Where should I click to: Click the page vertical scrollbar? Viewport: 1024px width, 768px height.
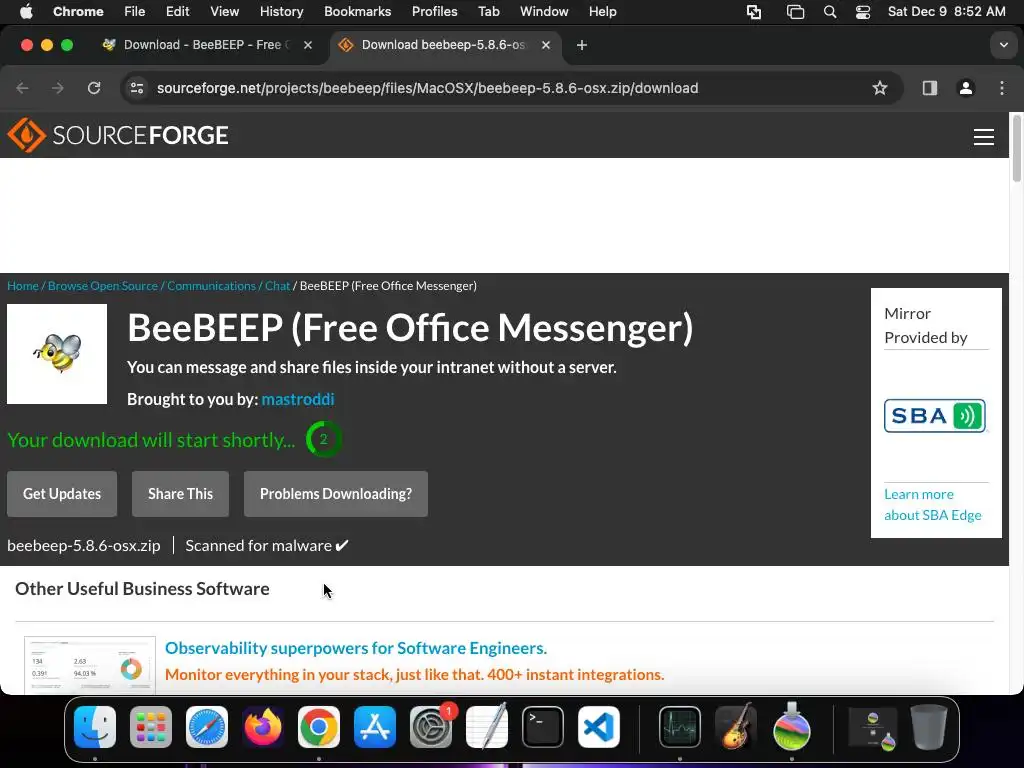point(1016,149)
